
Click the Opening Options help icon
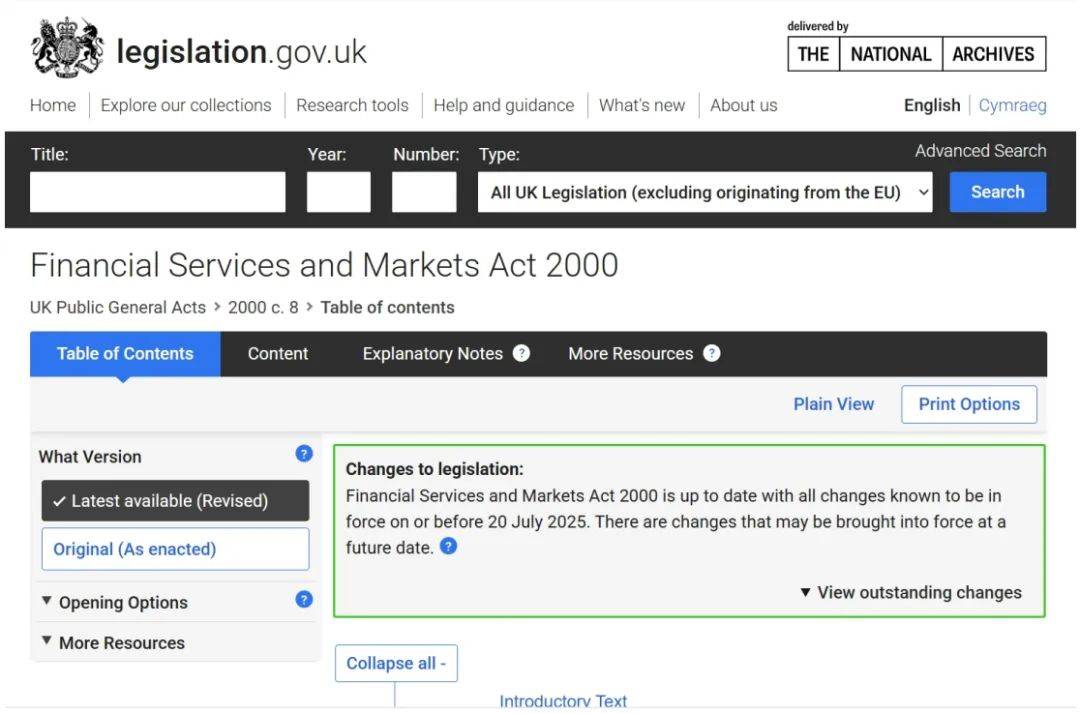[304, 599]
